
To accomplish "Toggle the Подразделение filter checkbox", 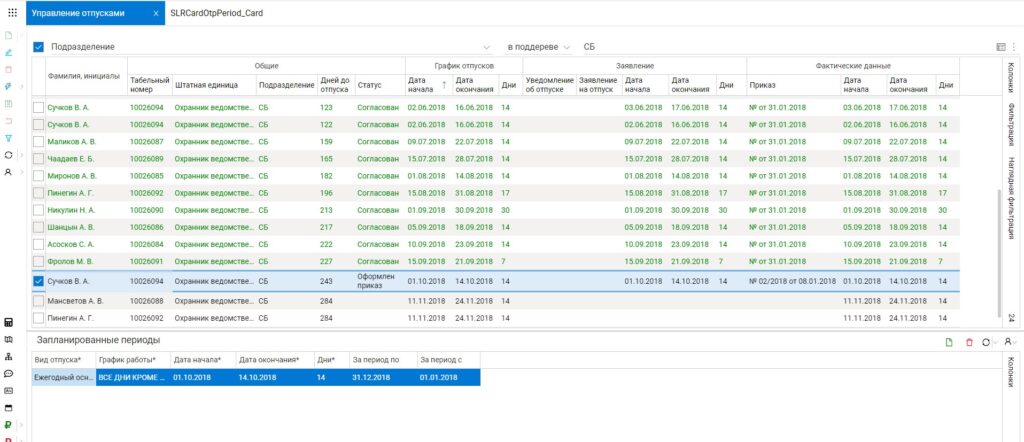I will tap(39, 47).
